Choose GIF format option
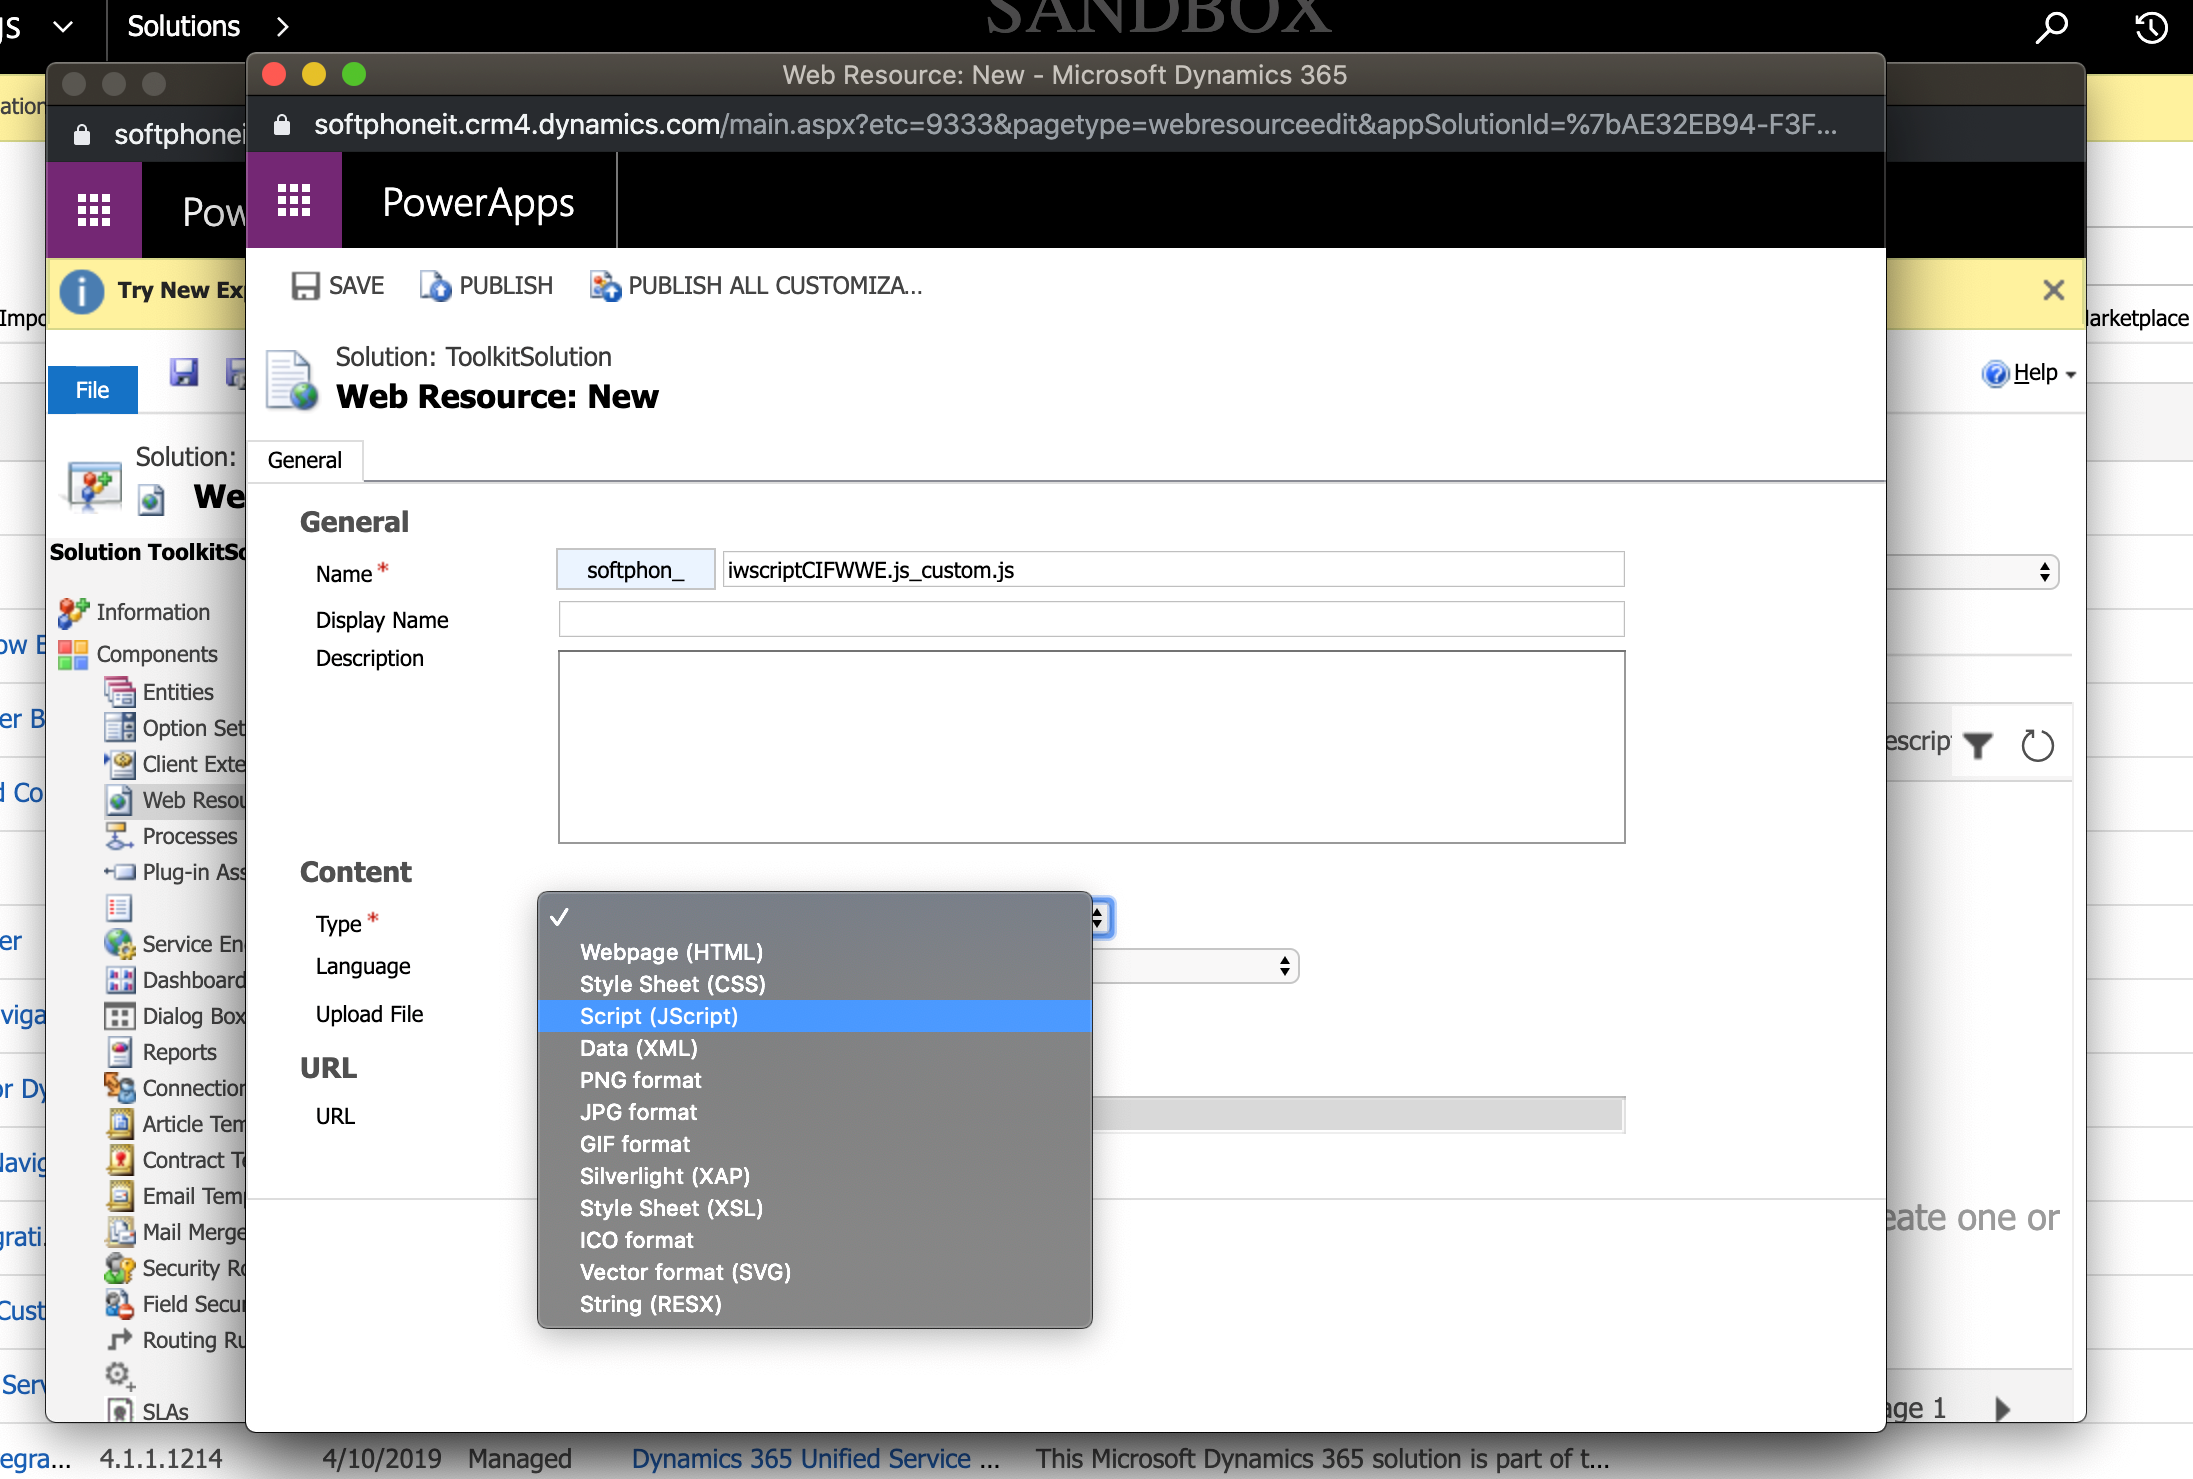 pos(814,1144)
